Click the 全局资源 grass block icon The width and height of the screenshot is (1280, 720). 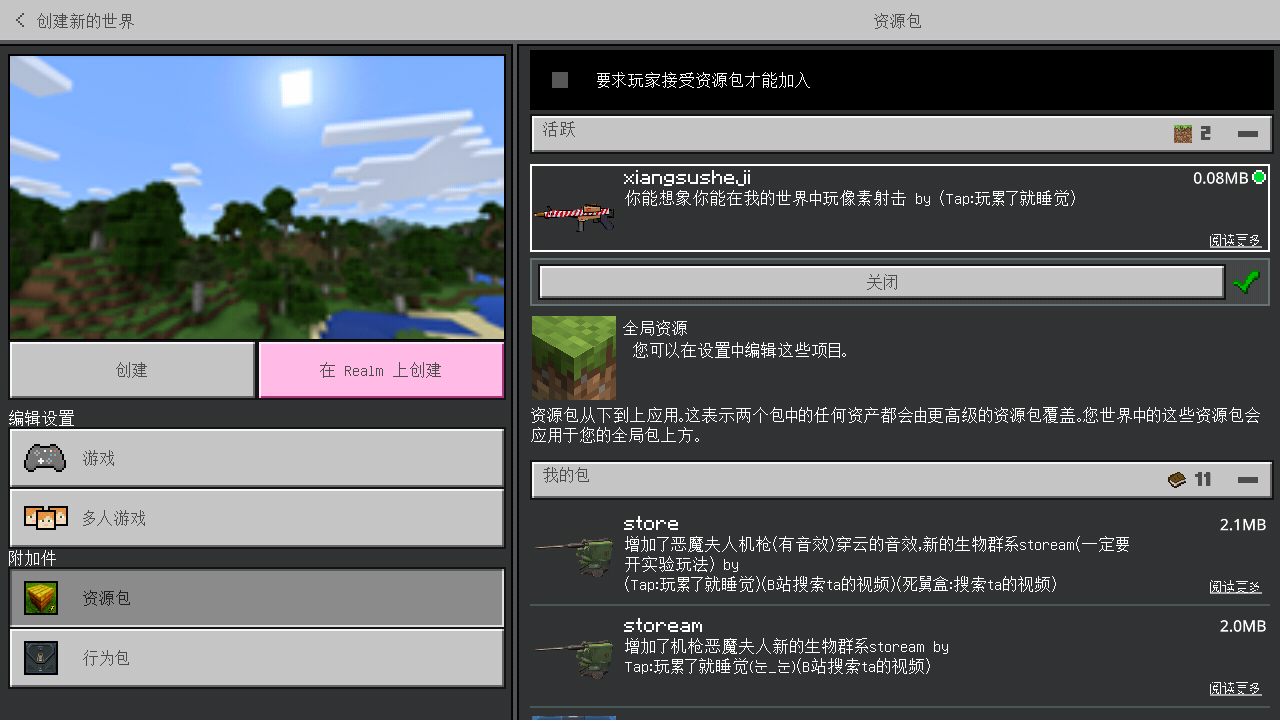[x=574, y=358]
